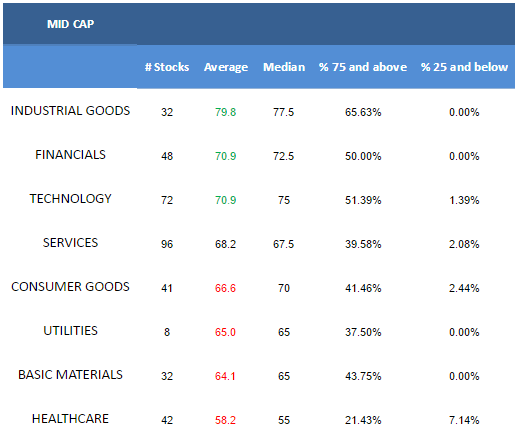This screenshot has width=516, height=435.
Task: Click the 96 stocks count for Services
Action: point(167,244)
